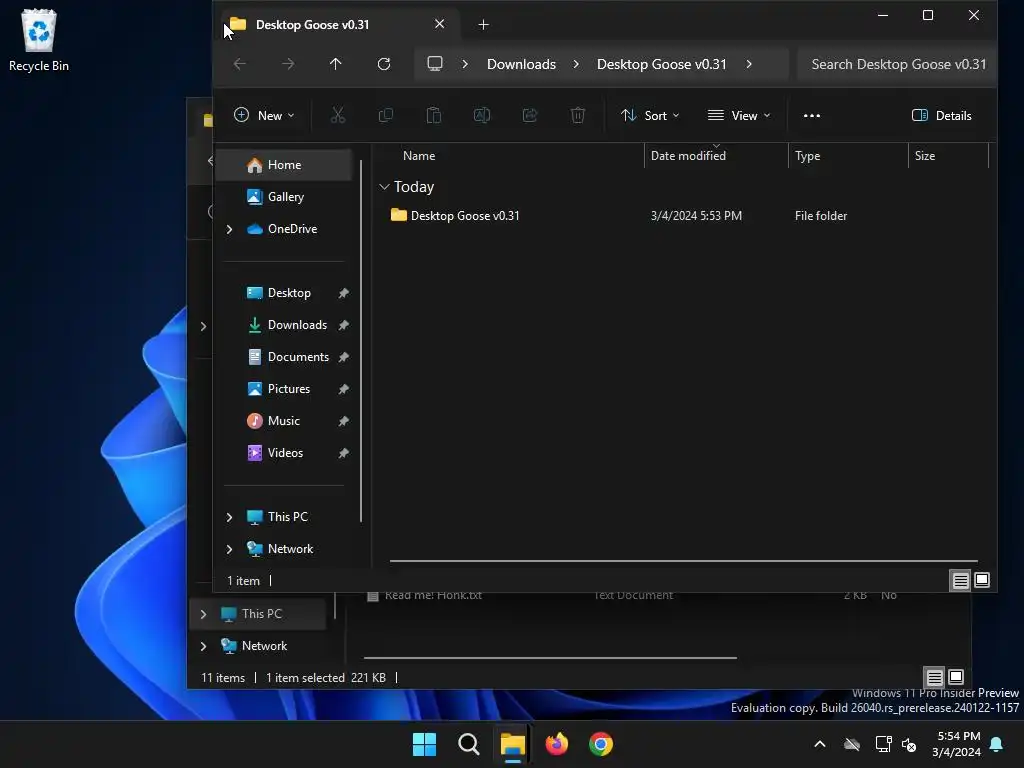Unpin Desktop from Quick access
This screenshot has height=768, width=1024.
[x=344, y=293]
